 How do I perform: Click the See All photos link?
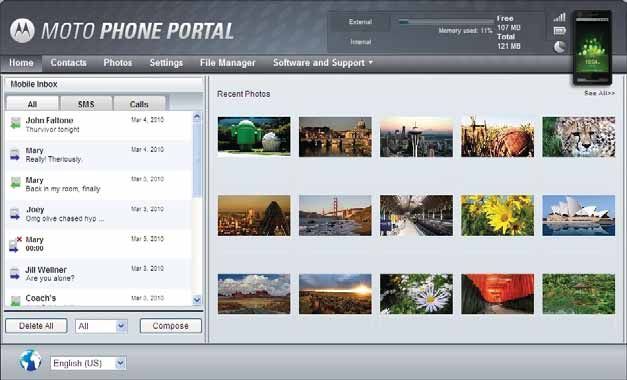click(599, 93)
